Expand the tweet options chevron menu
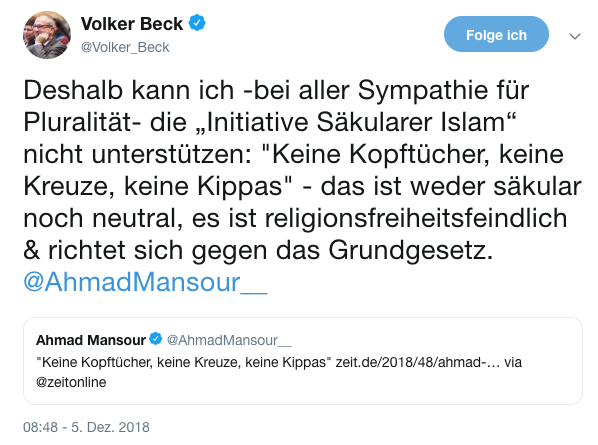 point(575,36)
